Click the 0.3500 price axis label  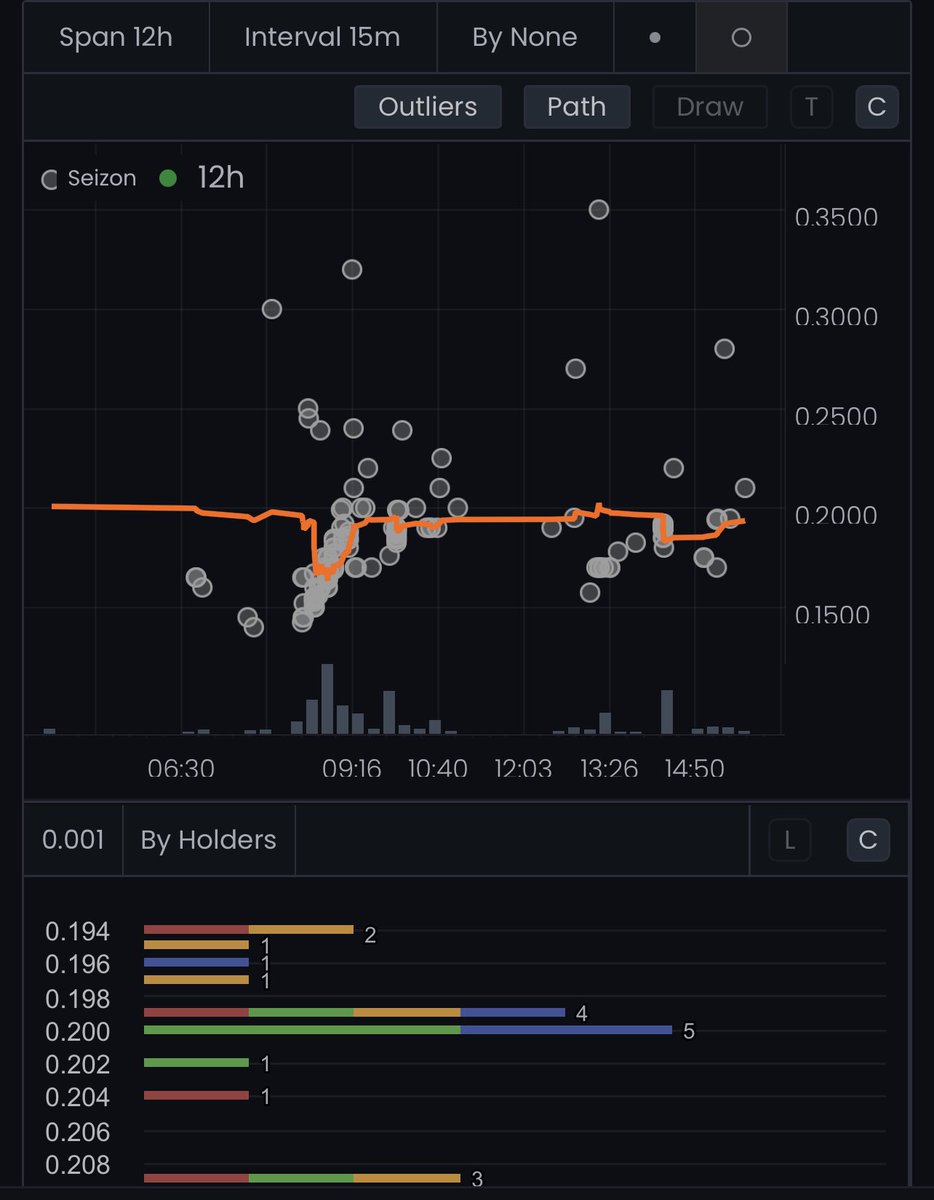tap(836, 217)
